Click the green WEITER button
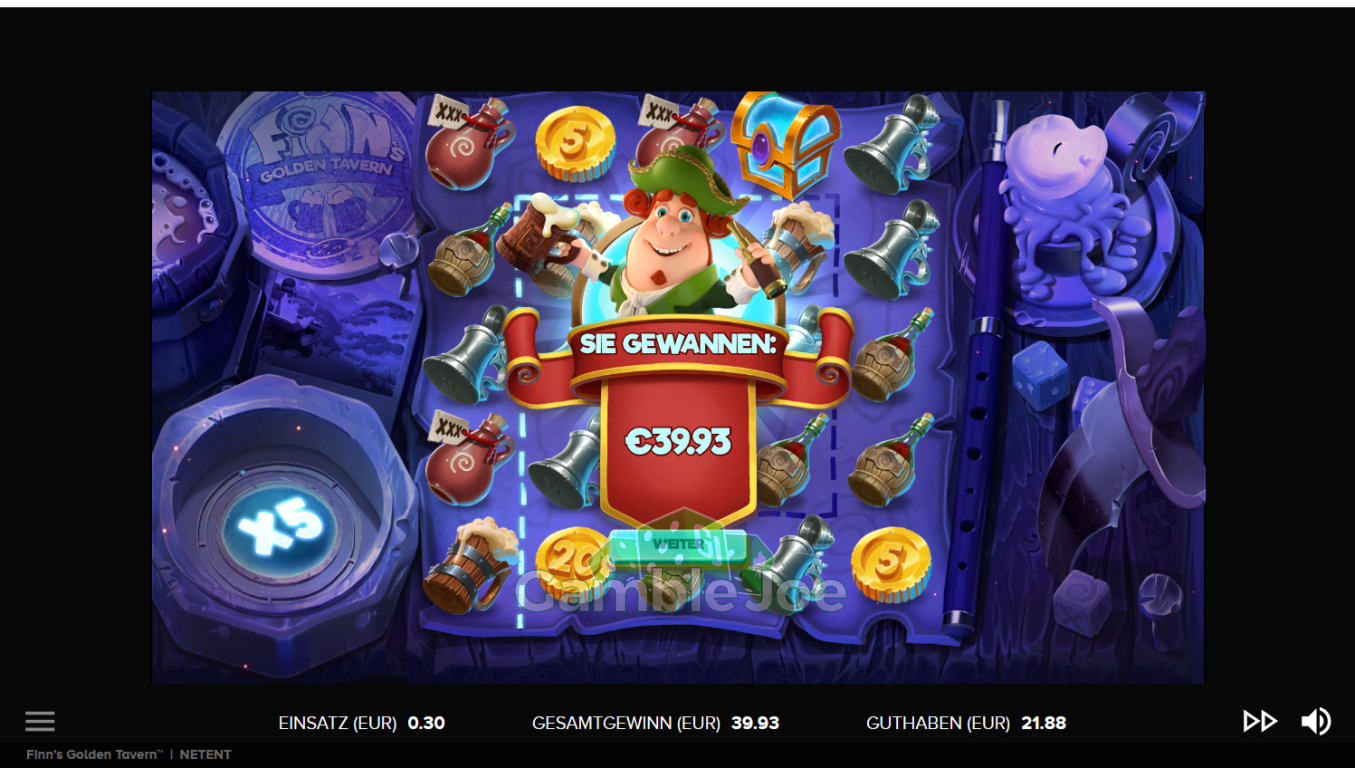 point(679,545)
